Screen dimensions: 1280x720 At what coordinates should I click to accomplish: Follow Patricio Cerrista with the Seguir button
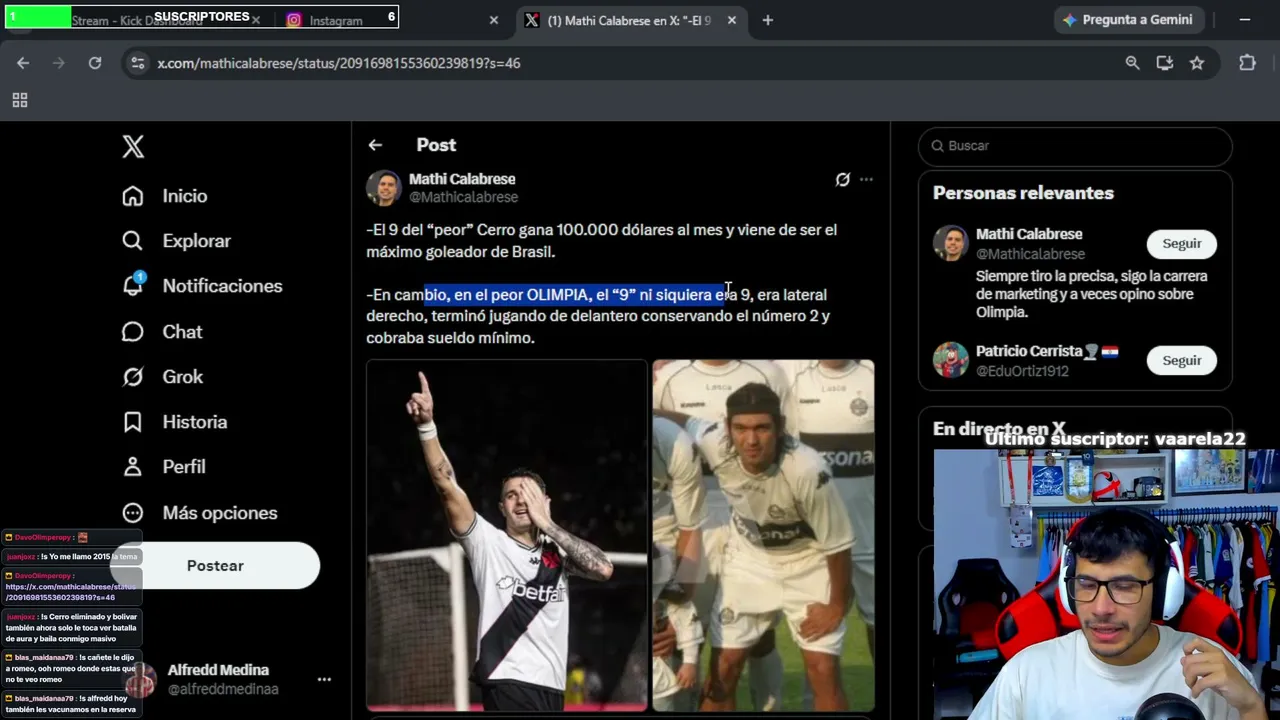(1181, 361)
